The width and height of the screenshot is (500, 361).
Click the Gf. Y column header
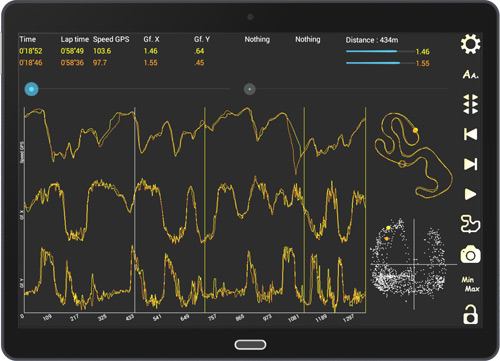tap(202, 39)
